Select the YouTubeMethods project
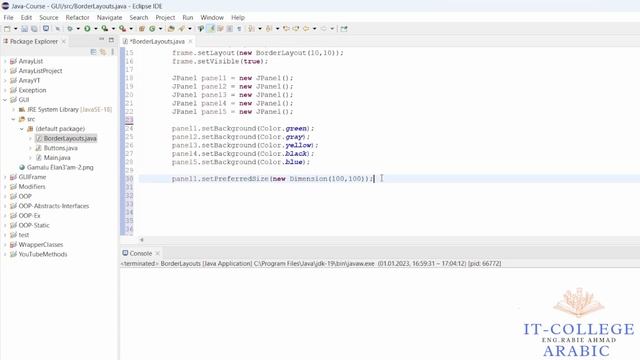640x360 pixels. [42, 254]
